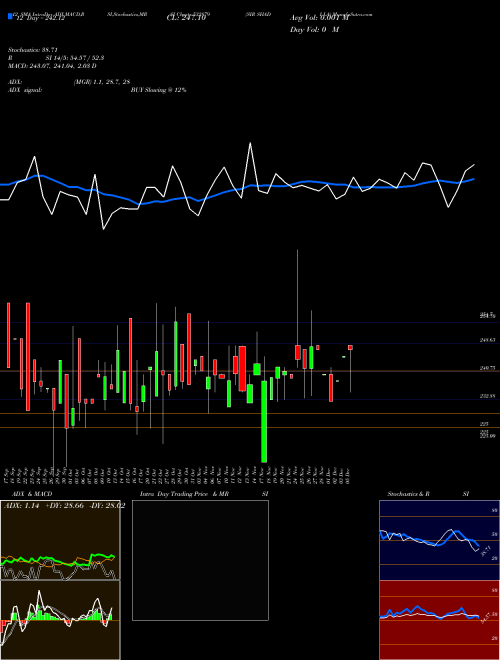Click the highest white line spike on upper chart
The image size is (500, 660).
pyautogui.click(x=250, y=144)
